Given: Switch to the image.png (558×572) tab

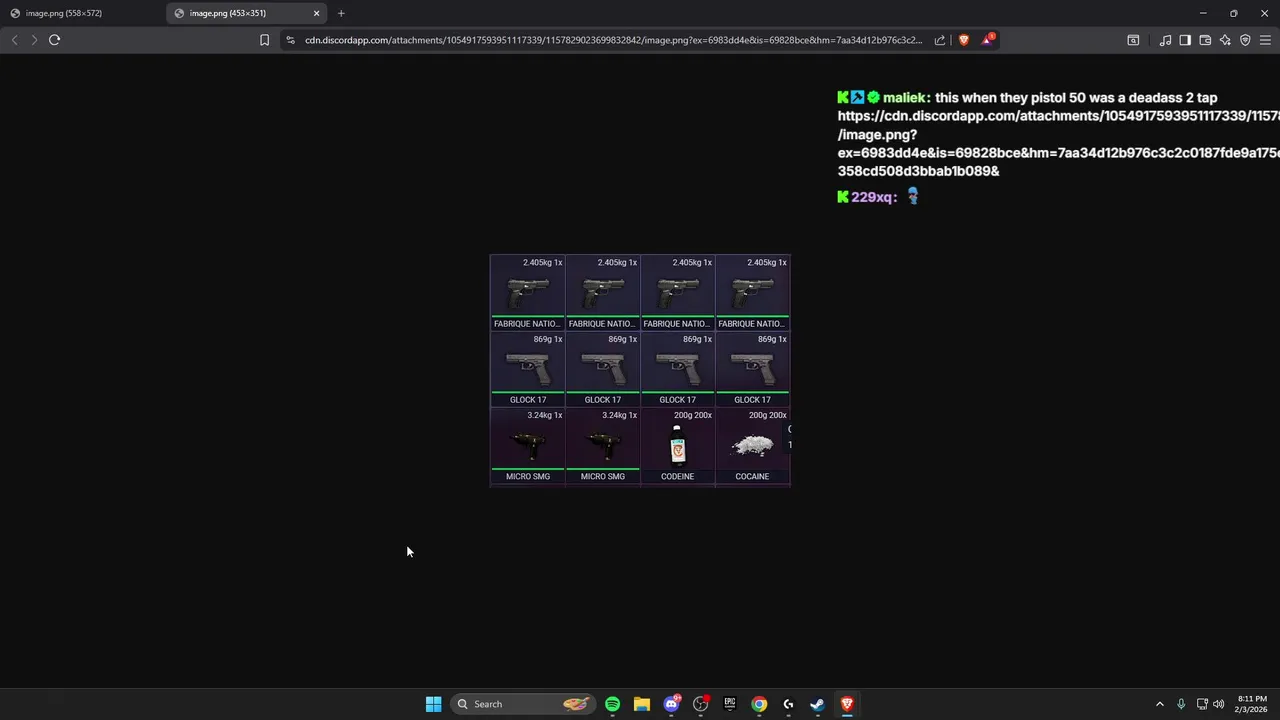Looking at the screenshot, I should (80, 13).
